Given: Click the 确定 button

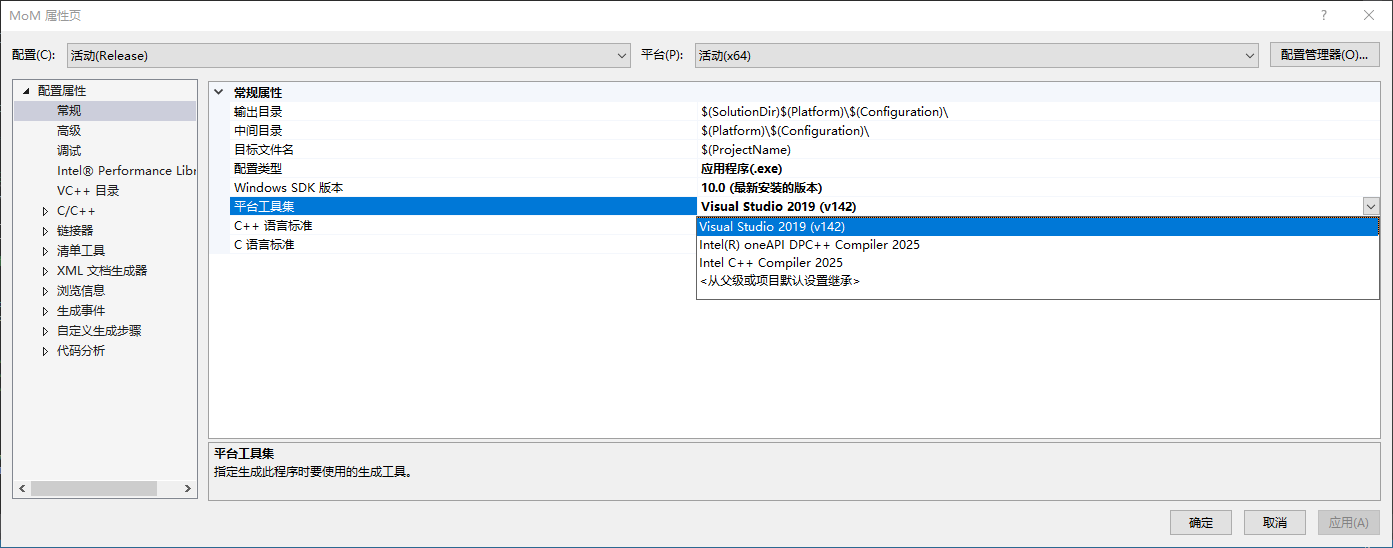Looking at the screenshot, I should click(x=1201, y=523).
